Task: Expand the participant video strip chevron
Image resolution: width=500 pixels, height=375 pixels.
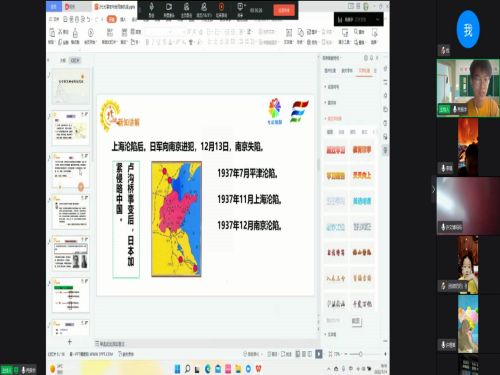Action: (433, 190)
